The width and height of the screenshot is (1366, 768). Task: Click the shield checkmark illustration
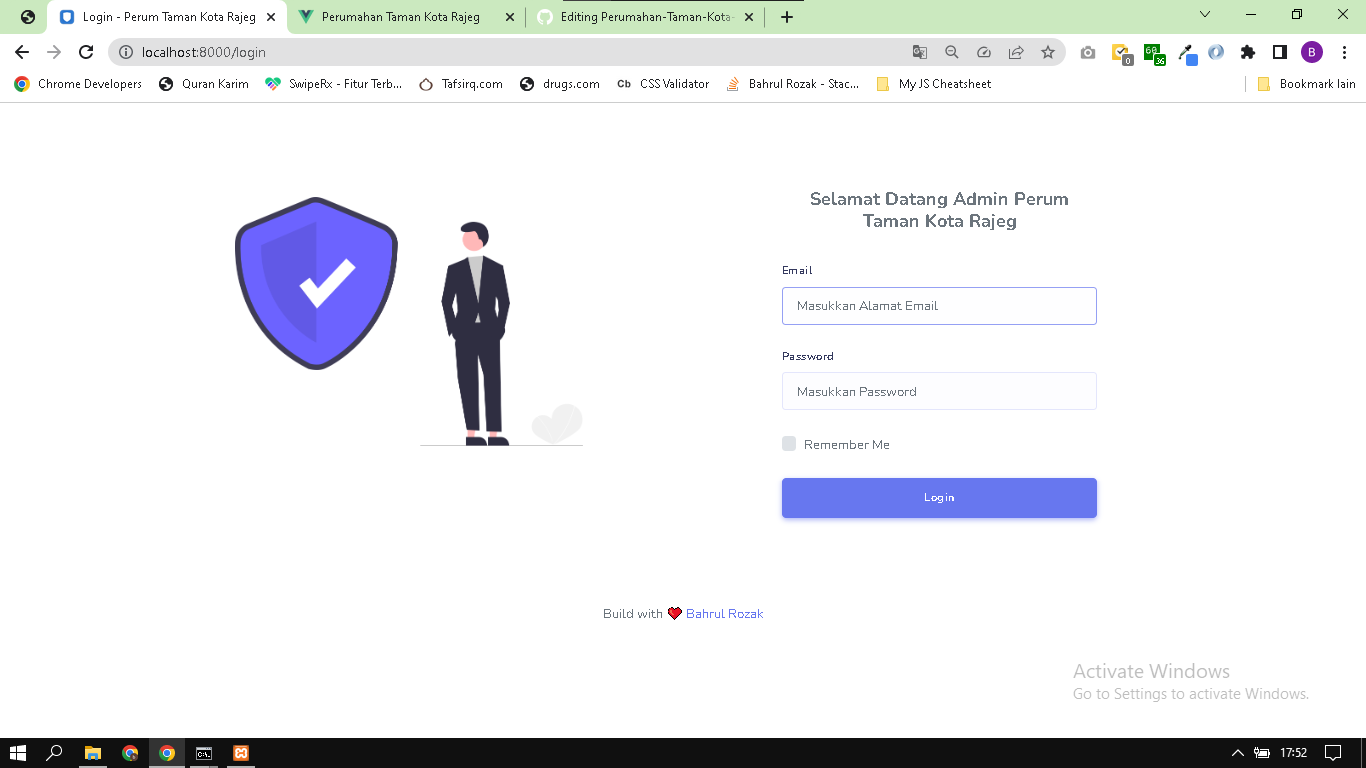[316, 283]
